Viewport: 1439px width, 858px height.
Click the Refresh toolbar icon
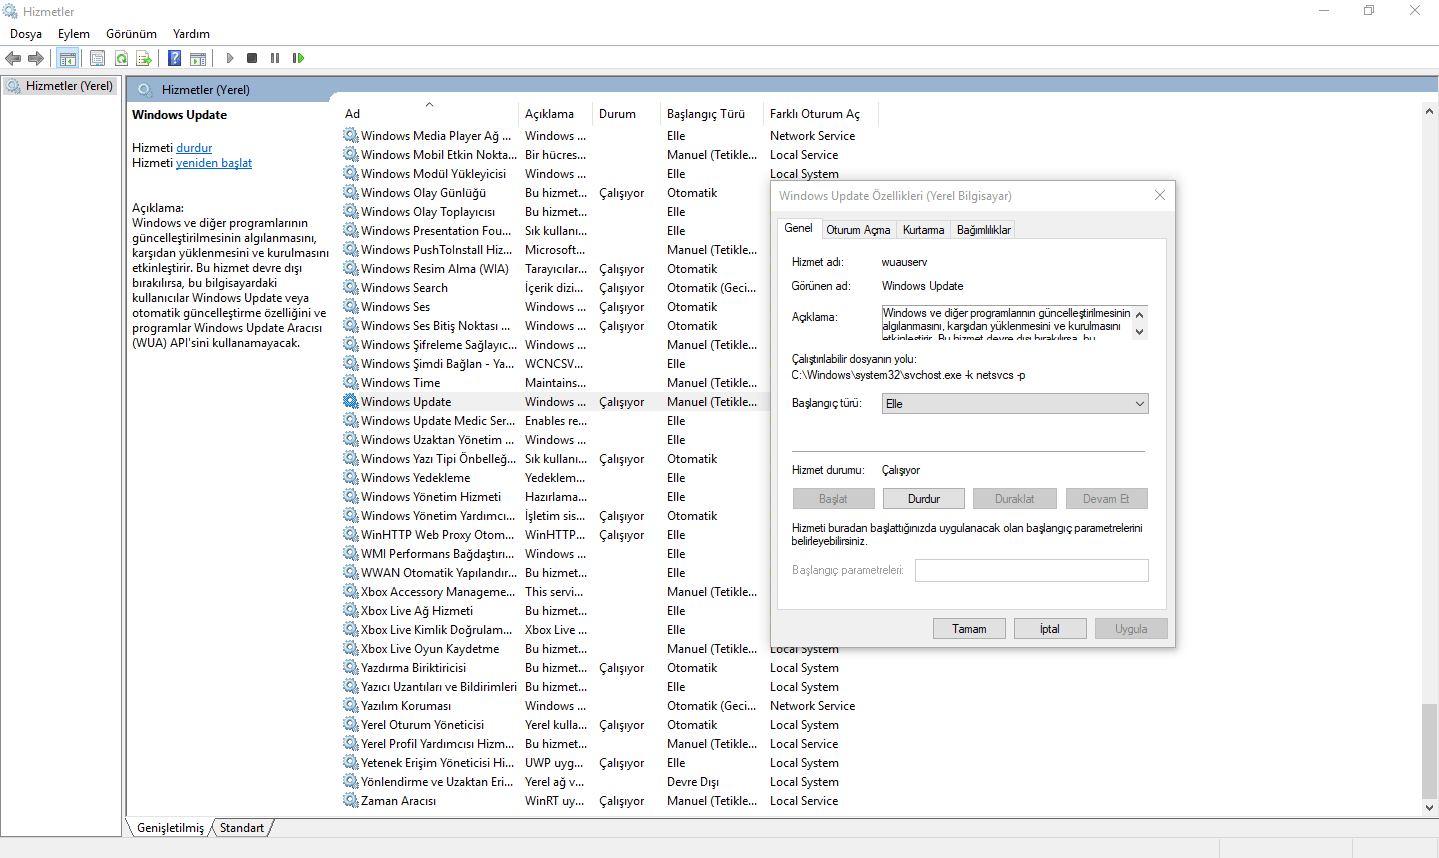[x=121, y=58]
